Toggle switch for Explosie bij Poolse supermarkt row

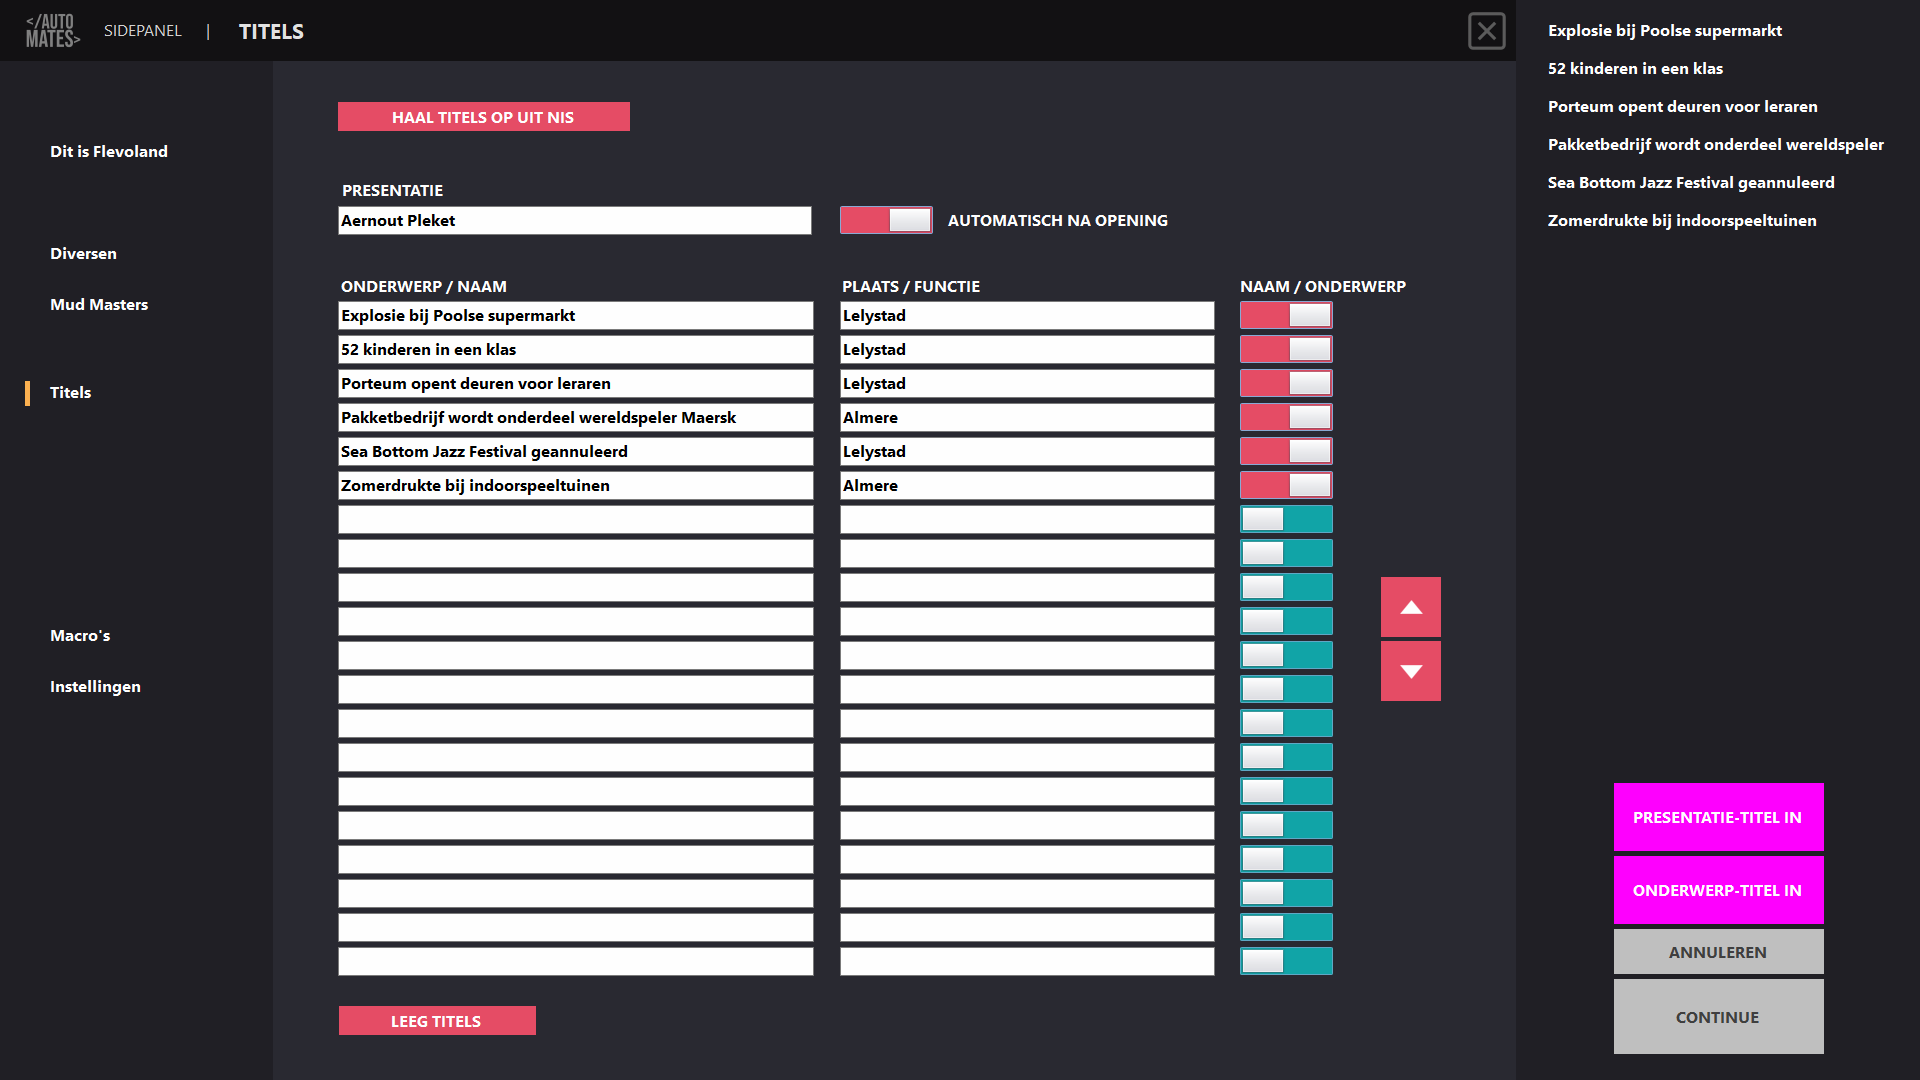point(1286,315)
